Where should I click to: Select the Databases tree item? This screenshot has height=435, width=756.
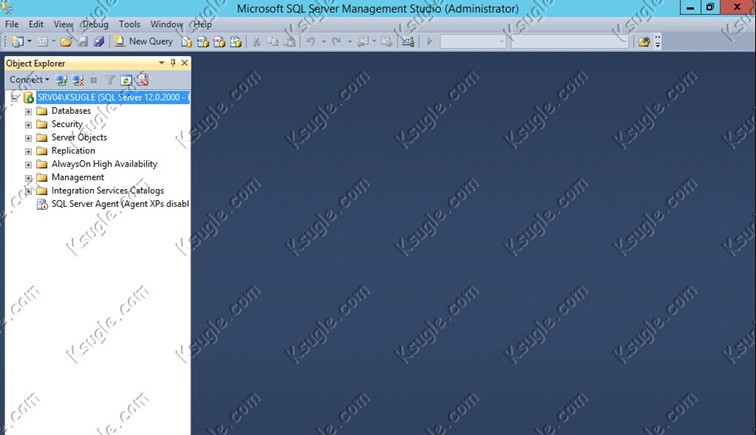[71, 111]
